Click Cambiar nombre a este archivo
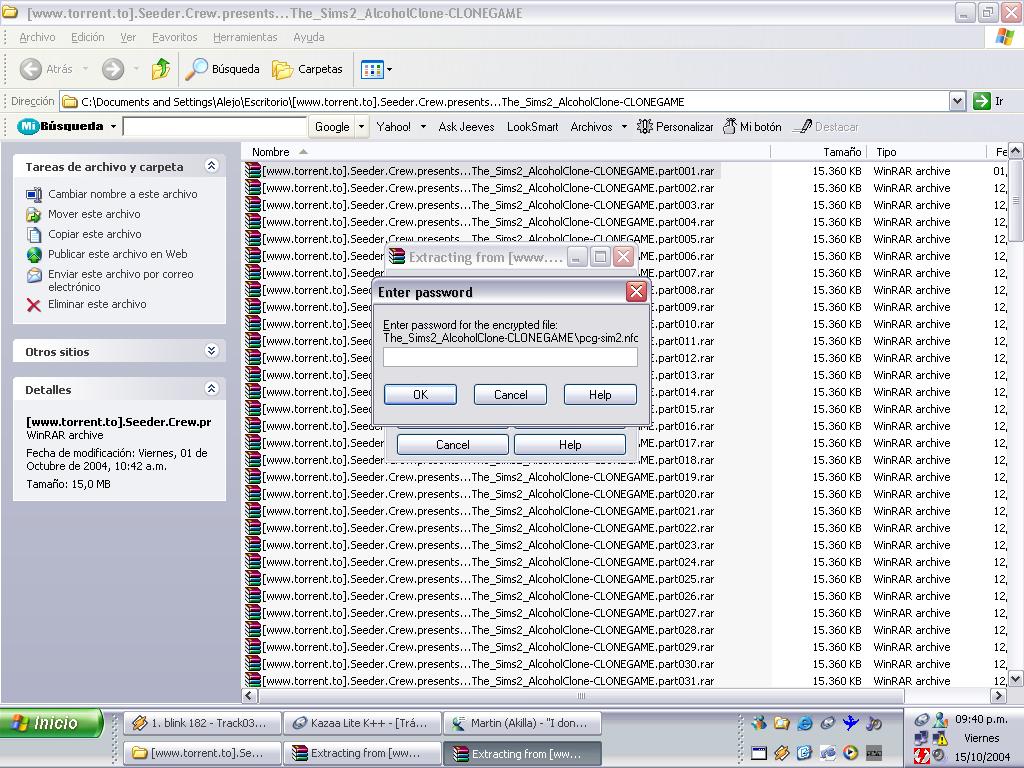 point(123,194)
